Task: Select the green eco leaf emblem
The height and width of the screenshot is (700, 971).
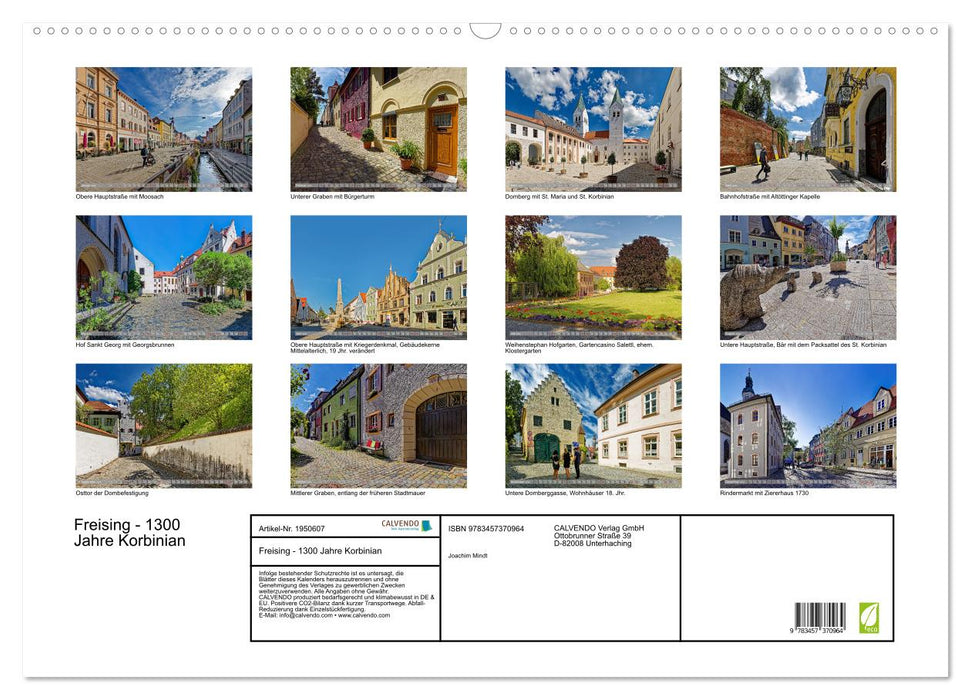Action: coord(869,617)
